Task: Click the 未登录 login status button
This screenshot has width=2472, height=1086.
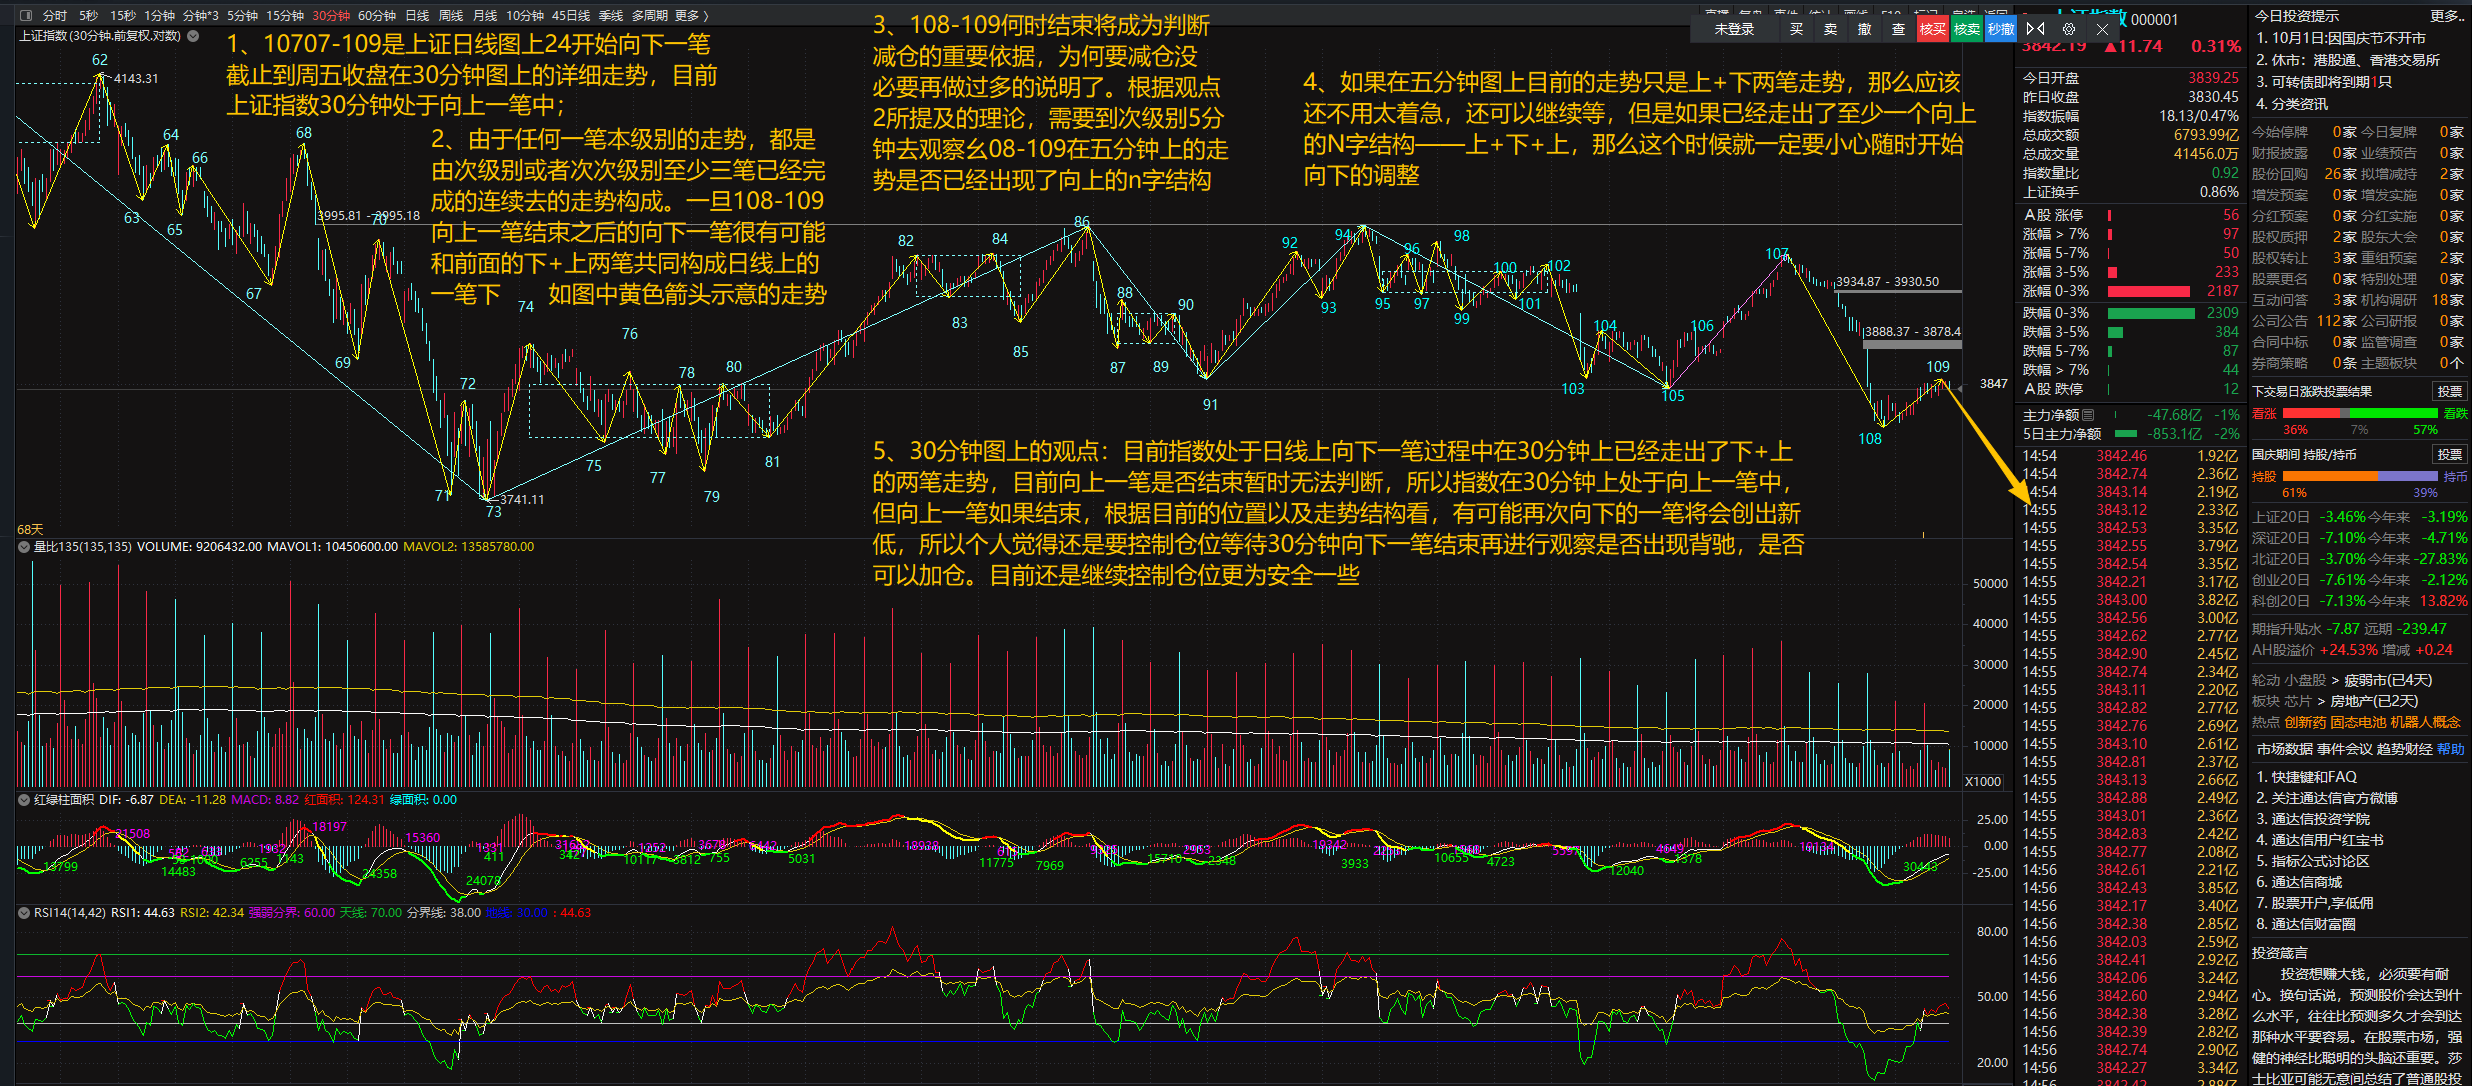Action: pyautogui.click(x=1734, y=29)
